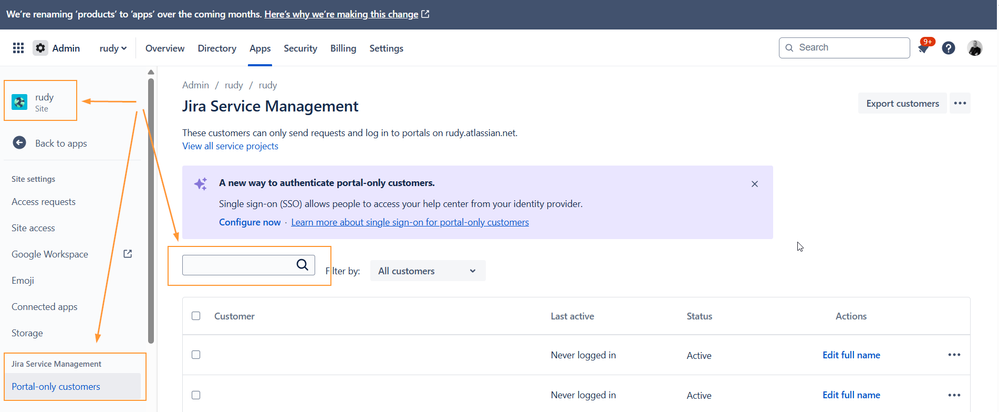Open the user profile avatar
This screenshot has width=999, height=412.
(x=975, y=48)
